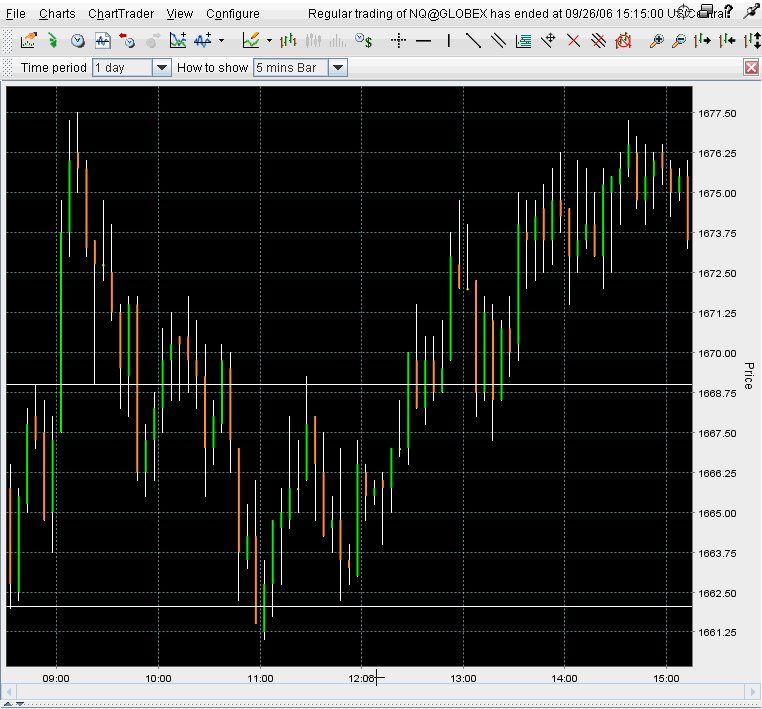Image resolution: width=762 pixels, height=709 pixels.
Task: Open the File menu
Action: pos(16,14)
